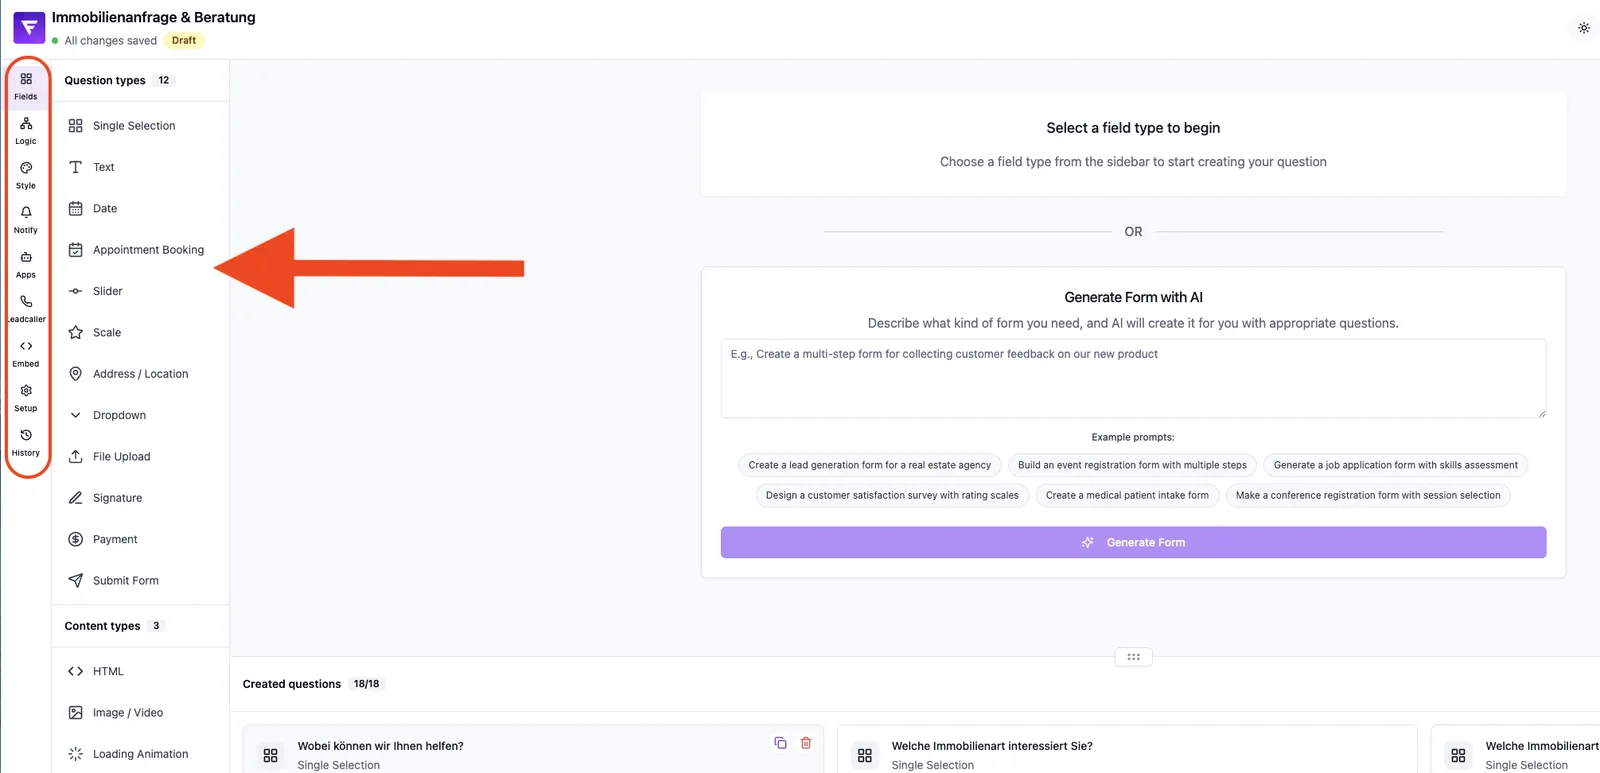This screenshot has width=1600, height=773.
Task: Delete the 'Wobei können wir Ihnen helfen?' question
Action: tap(806, 743)
